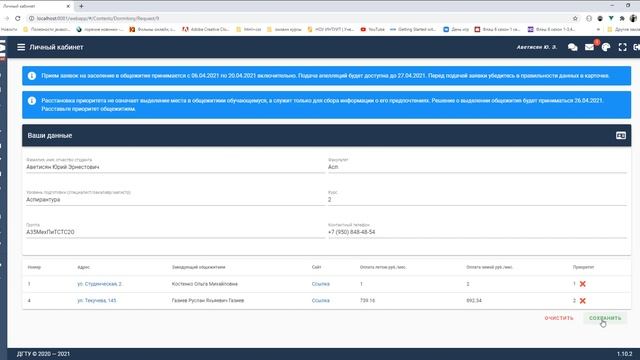Click the Адрес column header
The image size is (640, 360).
(x=83, y=267)
